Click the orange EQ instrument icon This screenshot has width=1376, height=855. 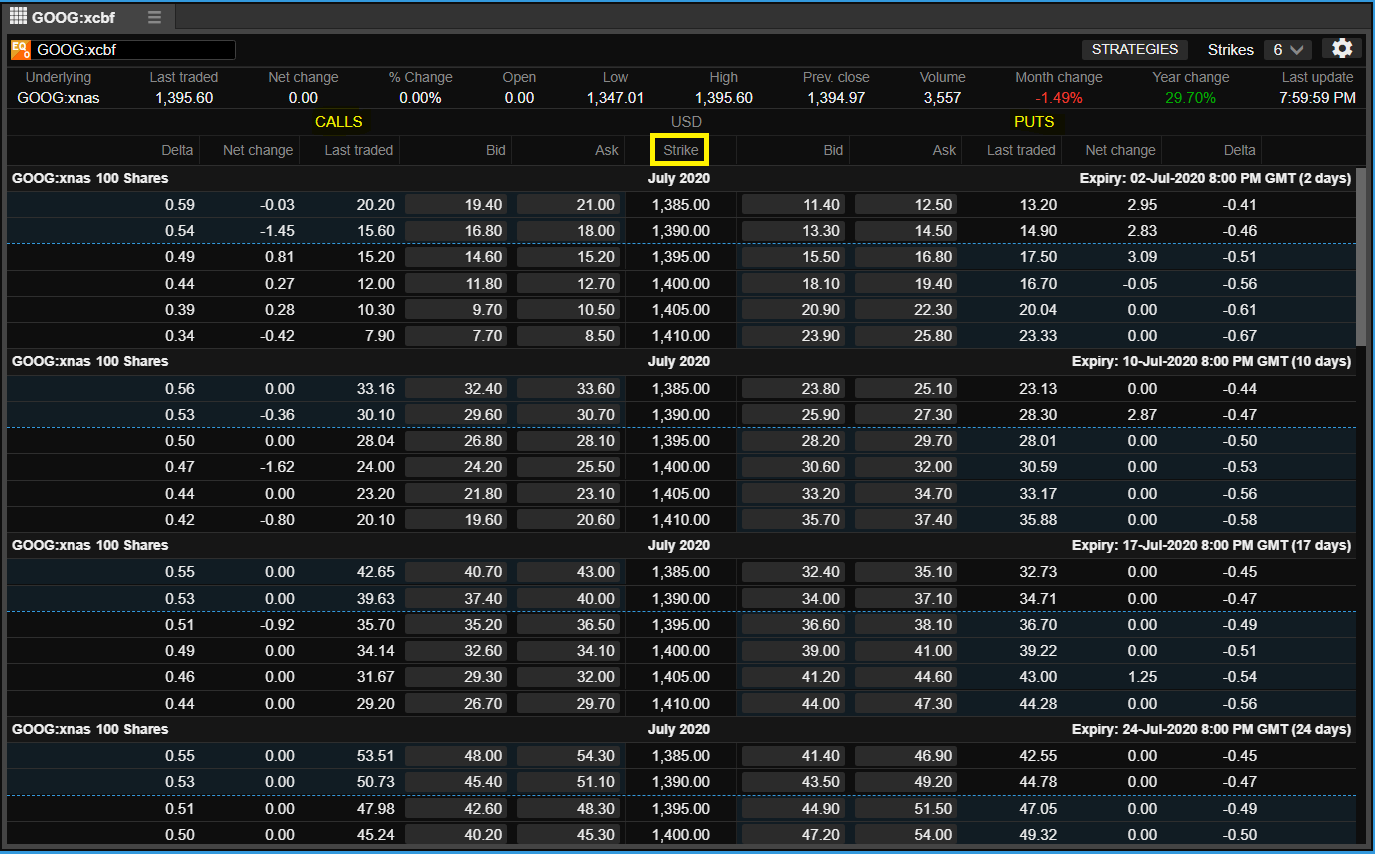(x=21, y=50)
